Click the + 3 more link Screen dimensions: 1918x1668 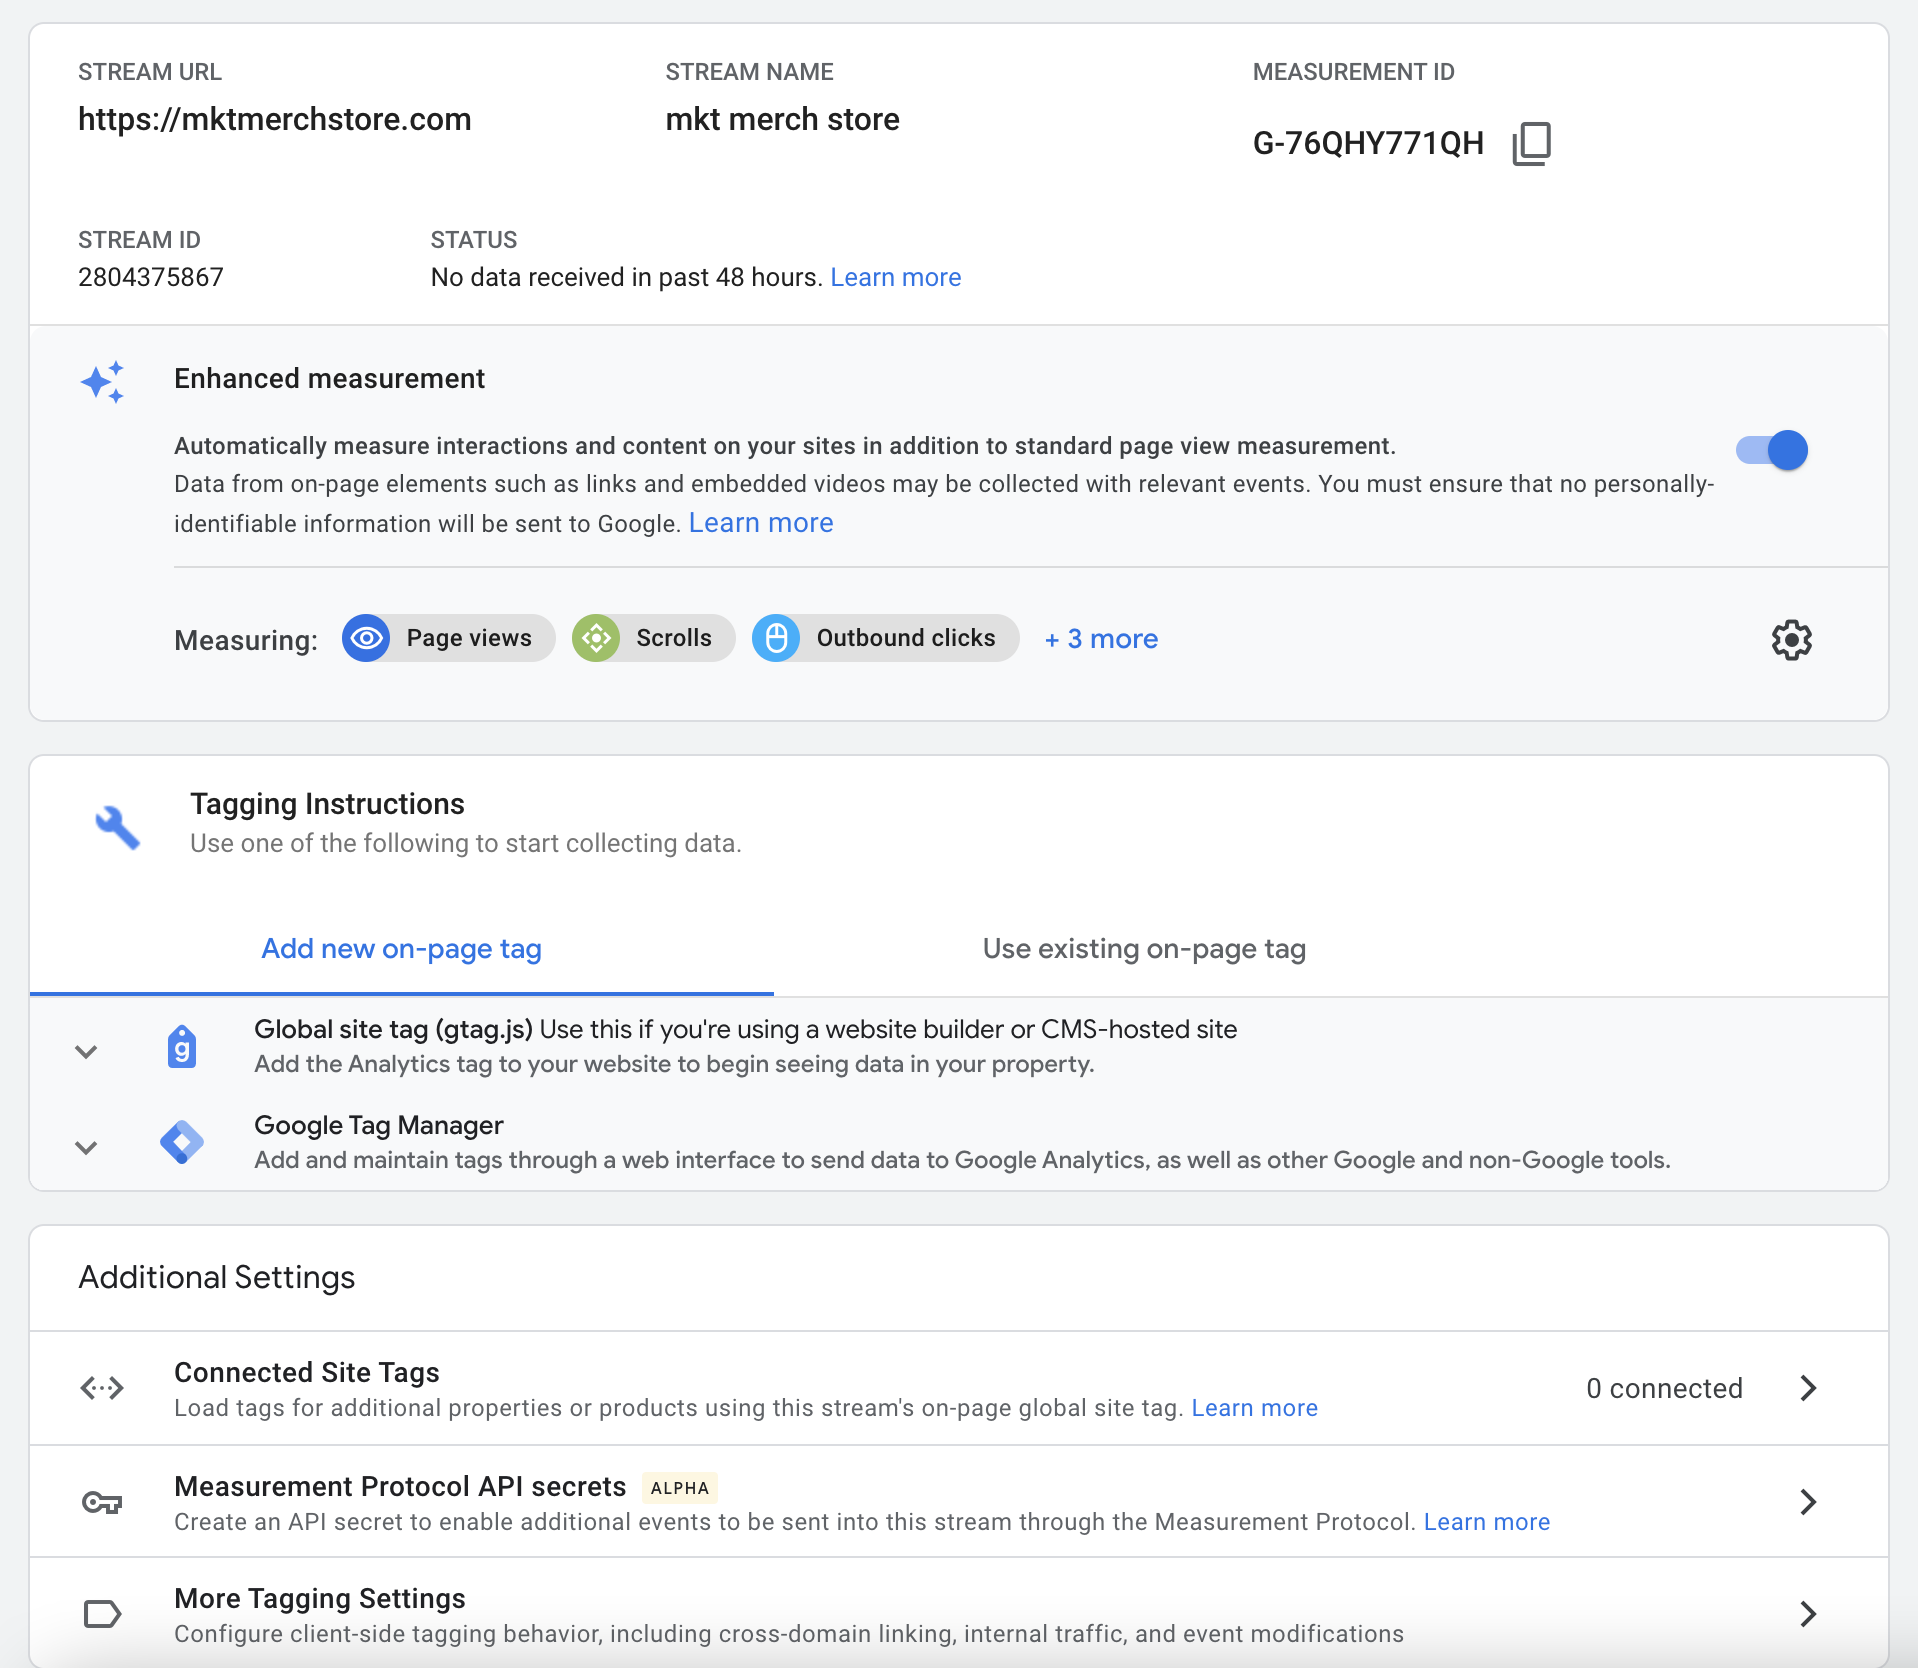[x=1100, y=638]
